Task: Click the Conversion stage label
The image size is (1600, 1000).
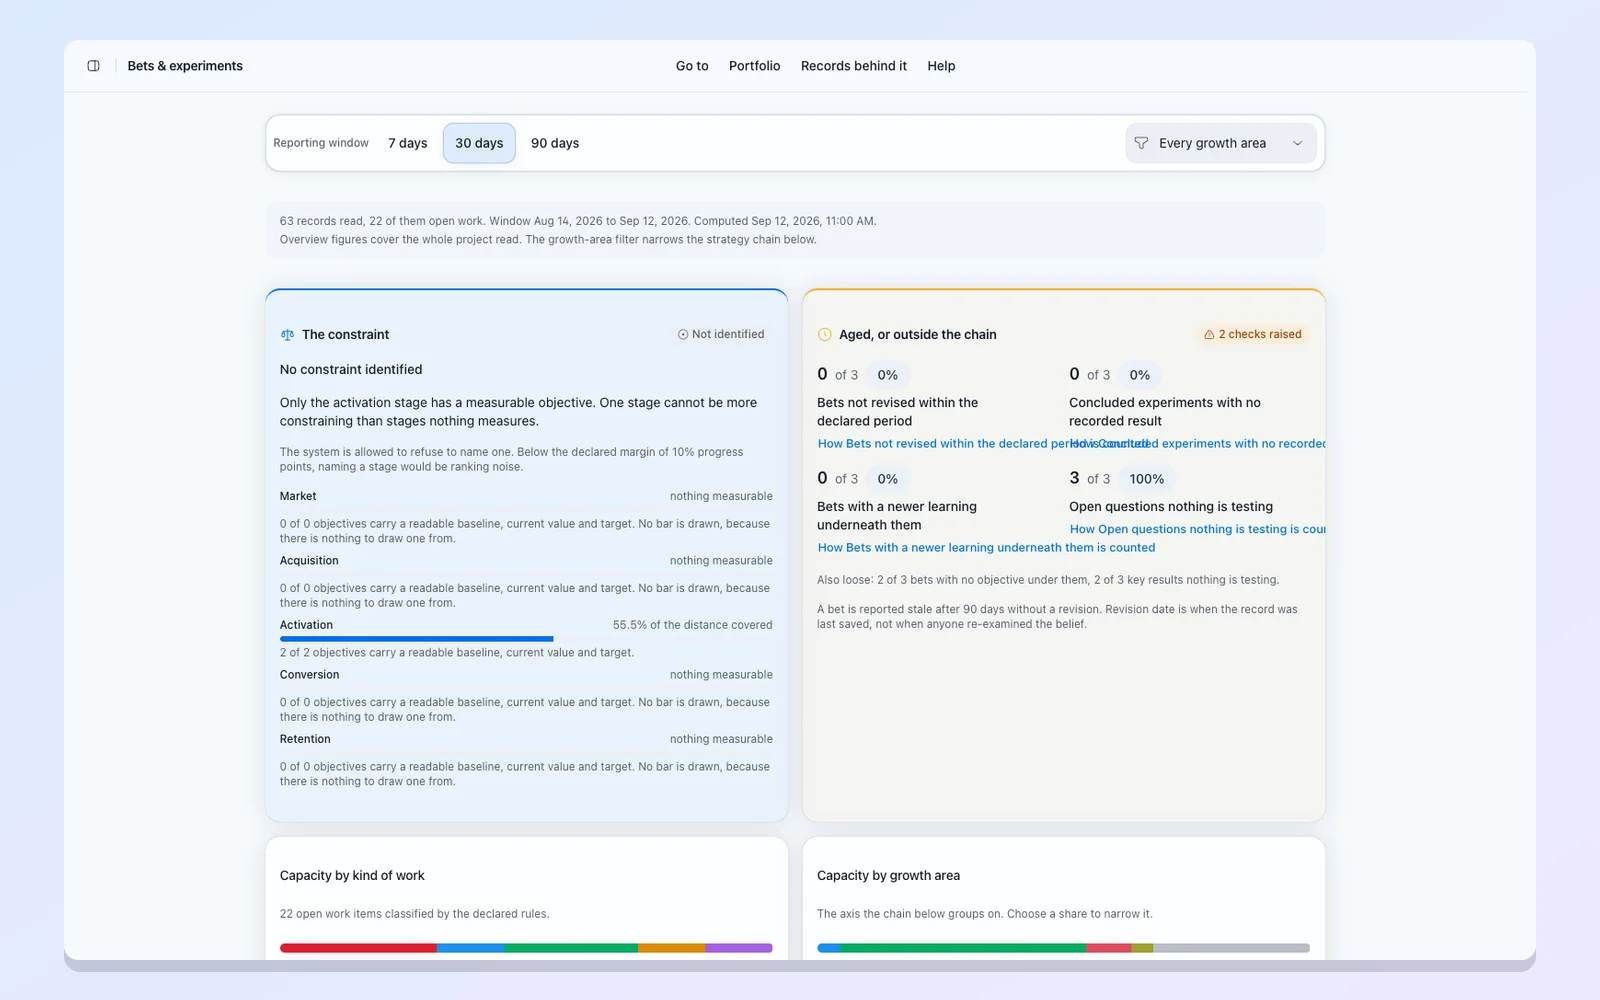Action: pos(309,675)
